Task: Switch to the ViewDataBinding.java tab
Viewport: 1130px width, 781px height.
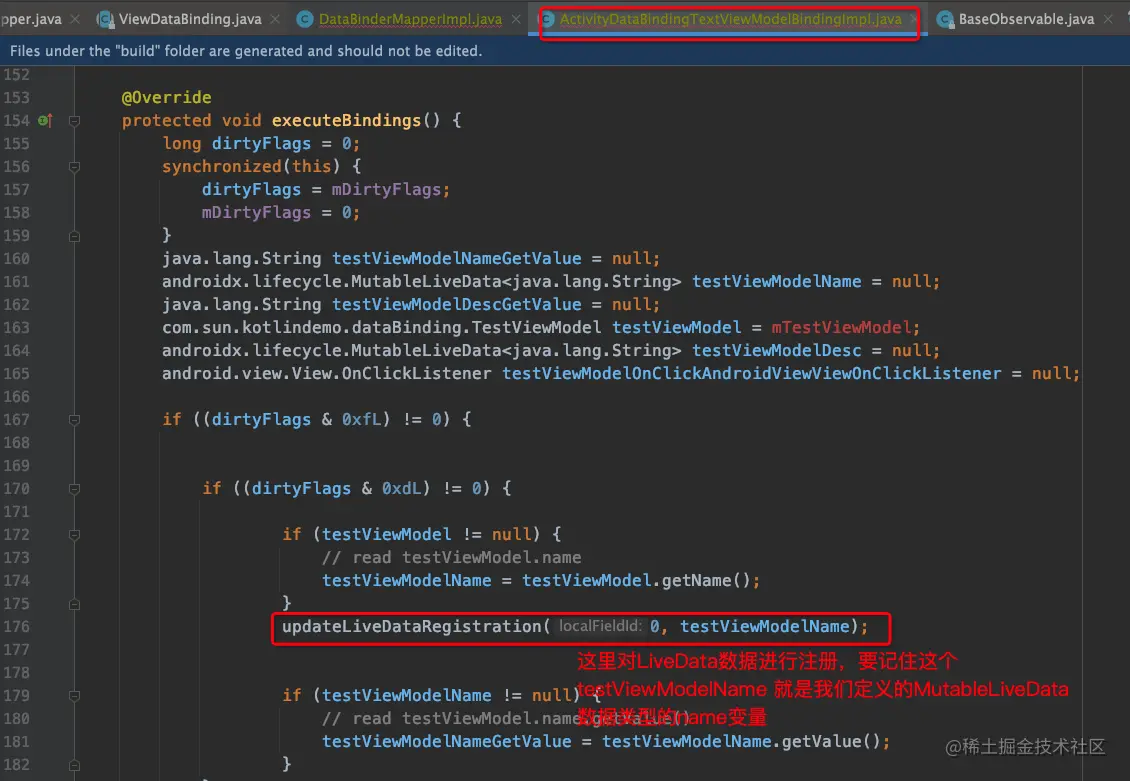Action: 190,19
